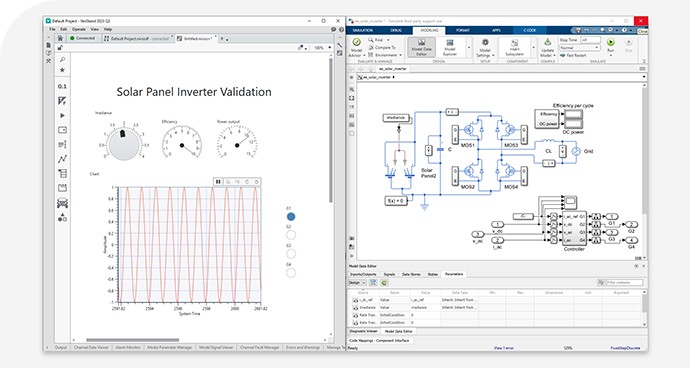Expand the ee_solar_inverter breadcrumb path dropdown
Viewport: 690px width, 368px height.
(644, 77)
